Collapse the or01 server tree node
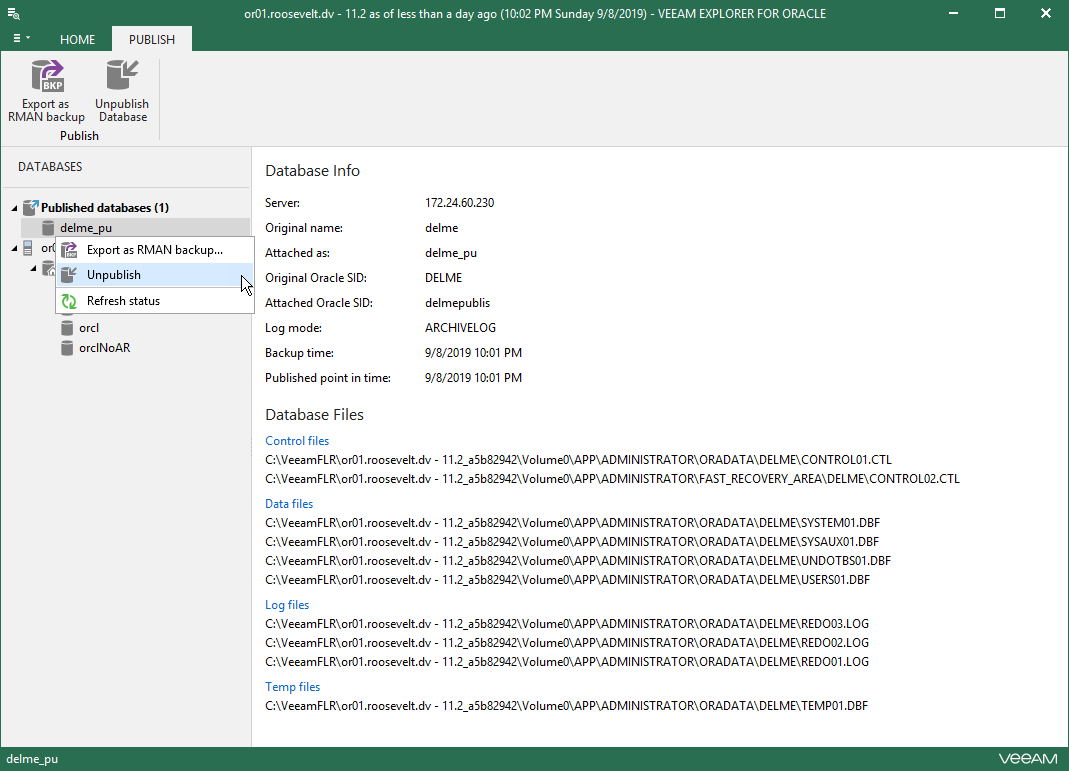This screenshot has height=771, width=1069. coord(14,248)
